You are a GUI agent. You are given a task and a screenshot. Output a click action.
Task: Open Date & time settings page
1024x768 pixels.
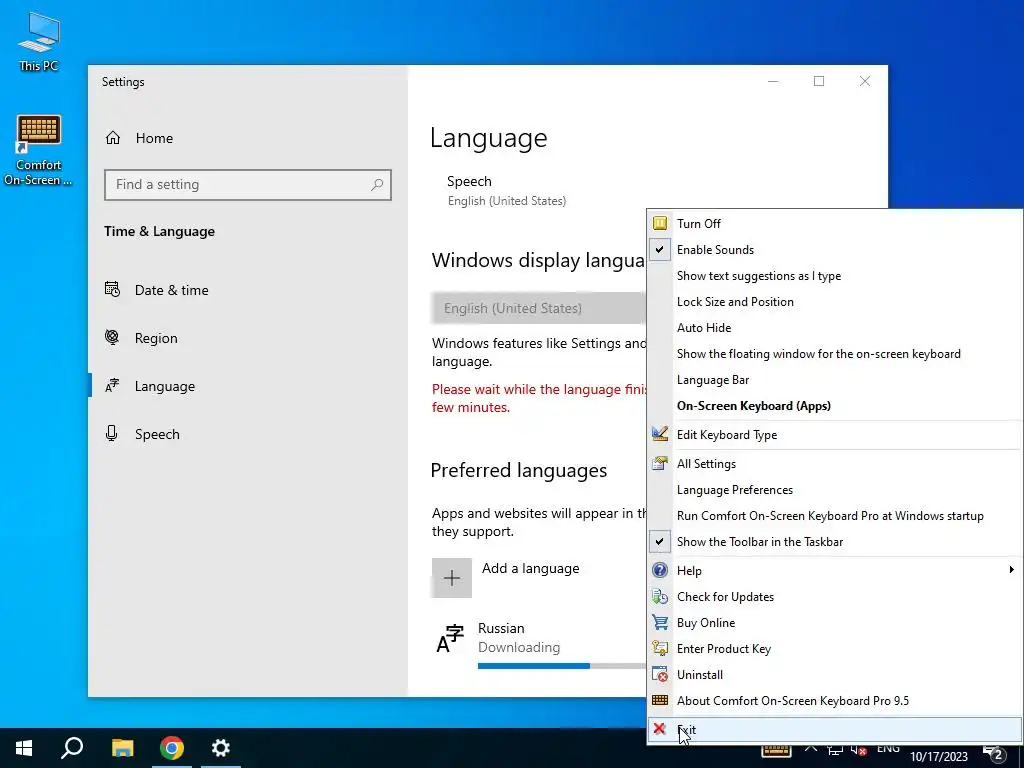248,290
